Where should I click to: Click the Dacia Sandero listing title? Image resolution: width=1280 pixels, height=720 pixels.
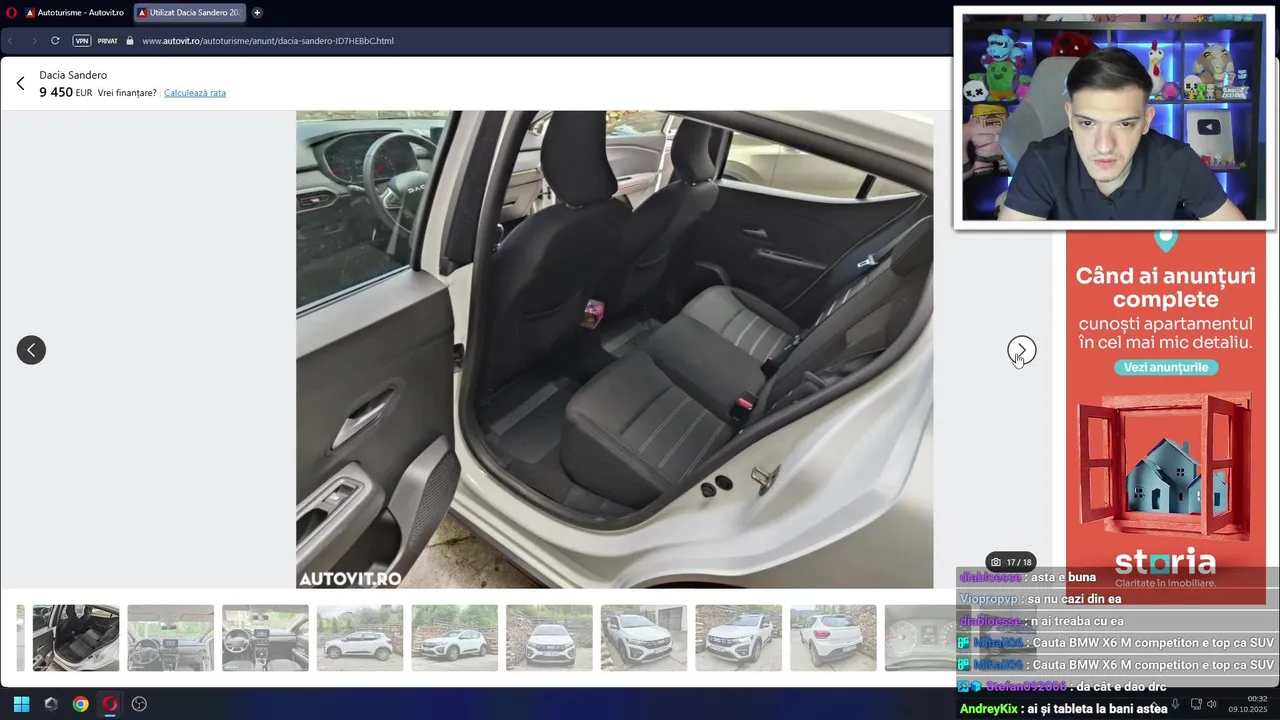pyautogui.click(x=73, y=75)
